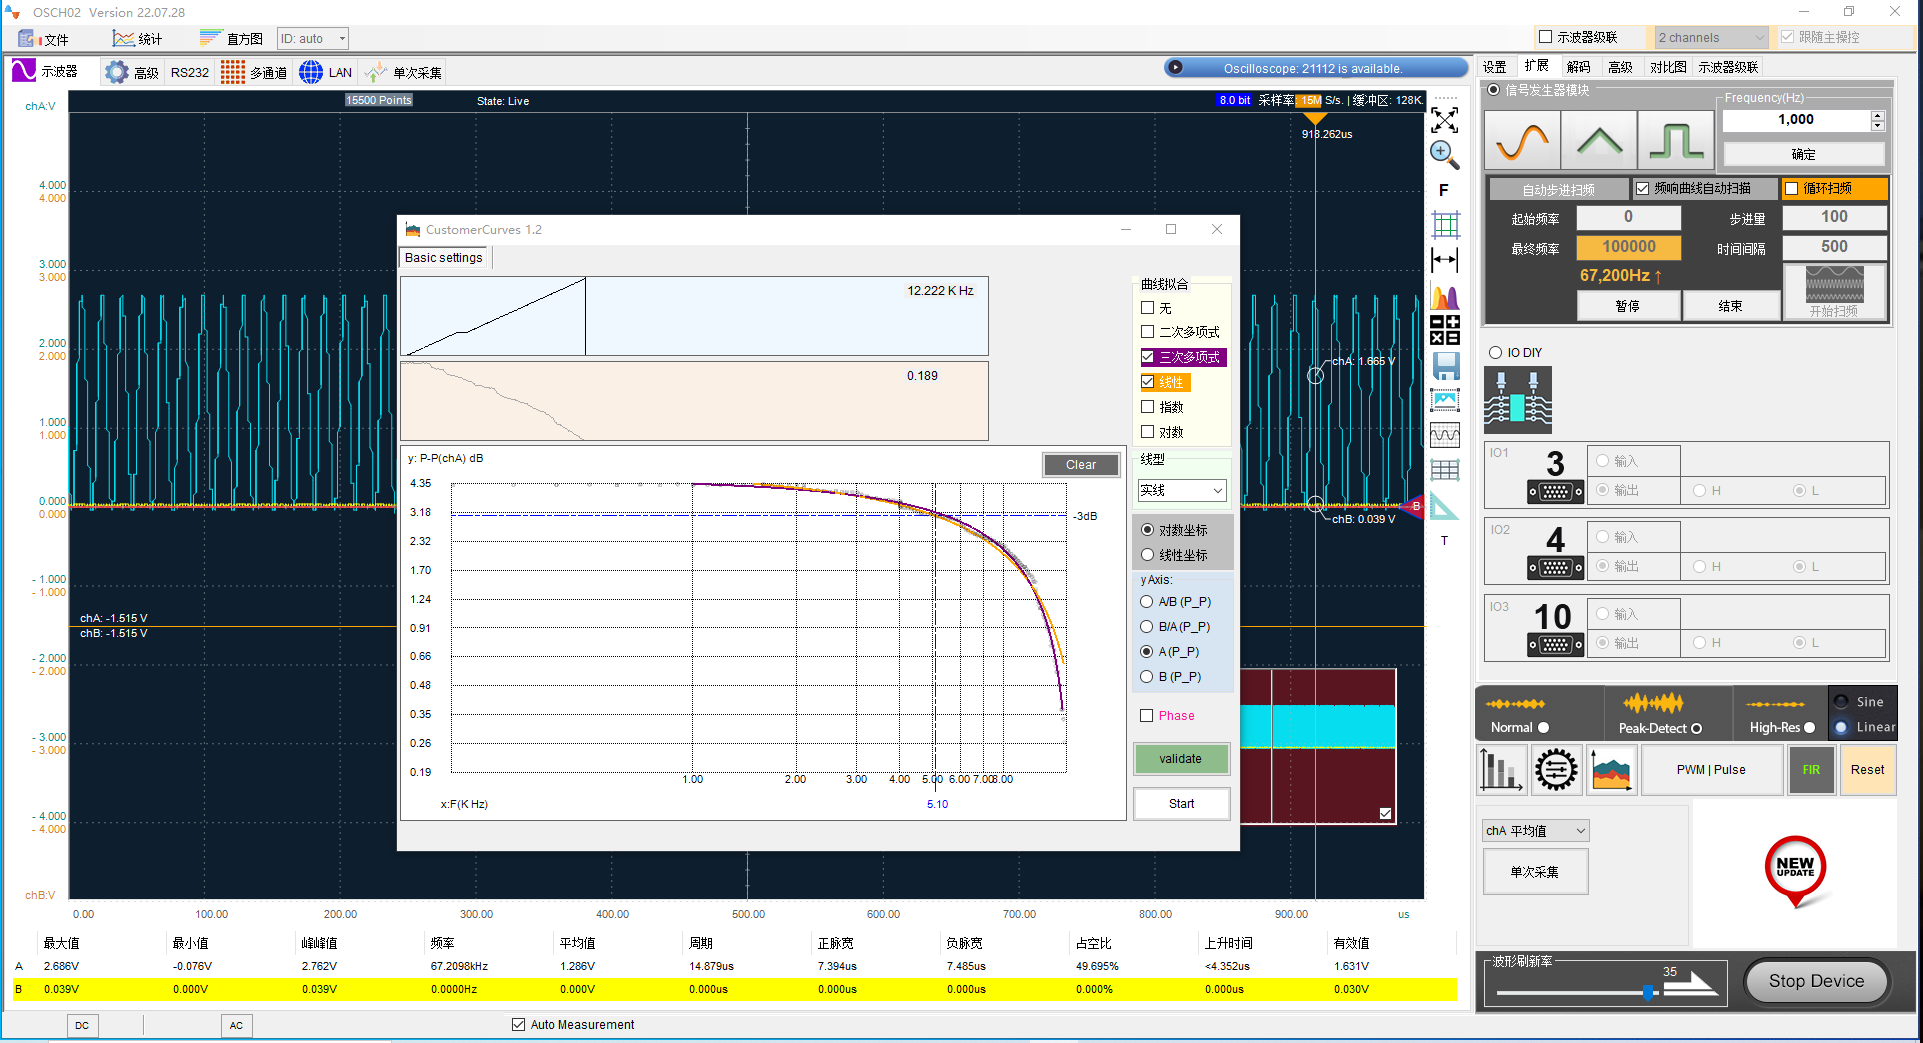Click the screenshot image capture icon

(x=1444, y=400)
